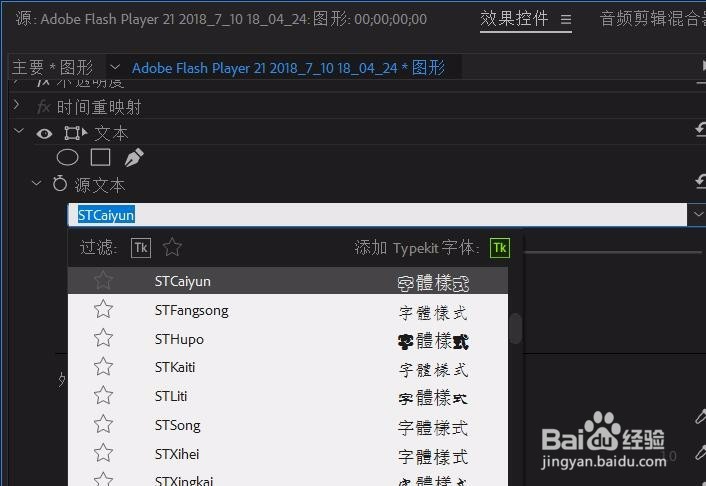
Task: Choose the STFangsong font entry
Action: [288, 310]
